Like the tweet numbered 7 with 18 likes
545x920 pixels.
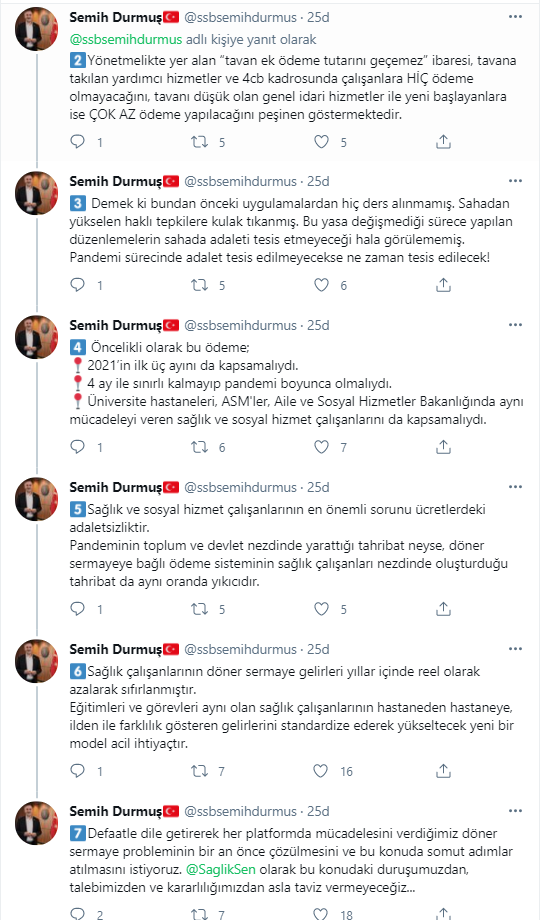(x=321, y=914)
